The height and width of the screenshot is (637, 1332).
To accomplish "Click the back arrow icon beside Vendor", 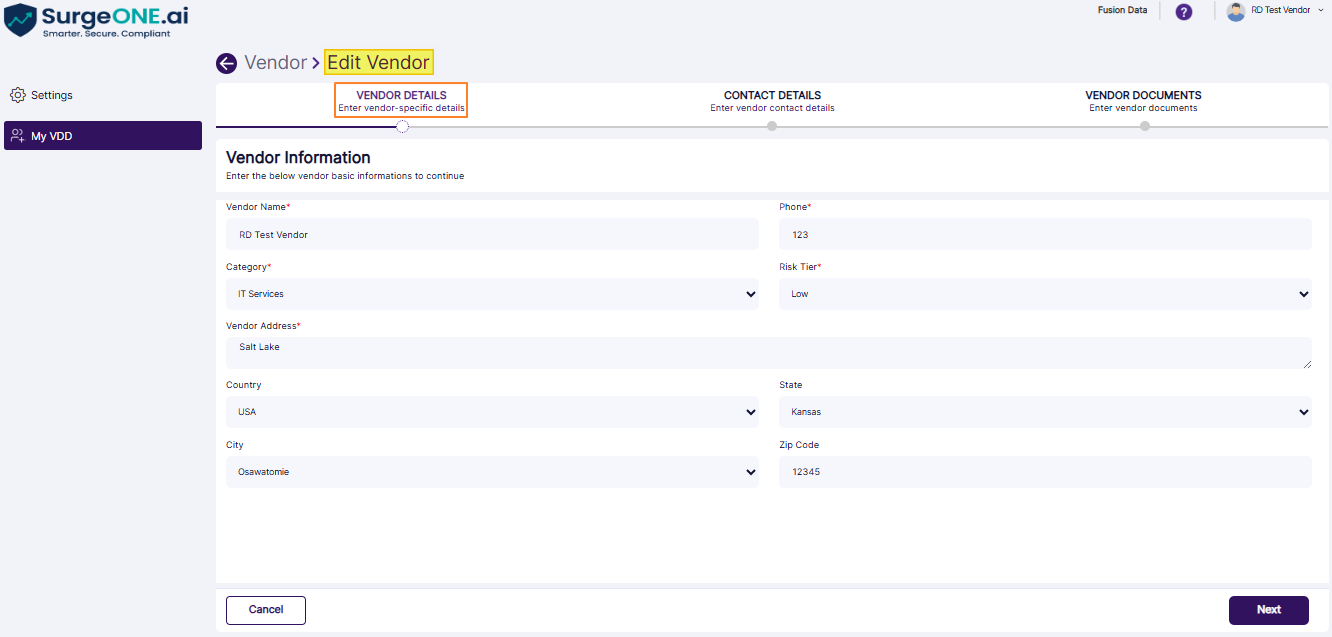I will [x=226, y=63].
